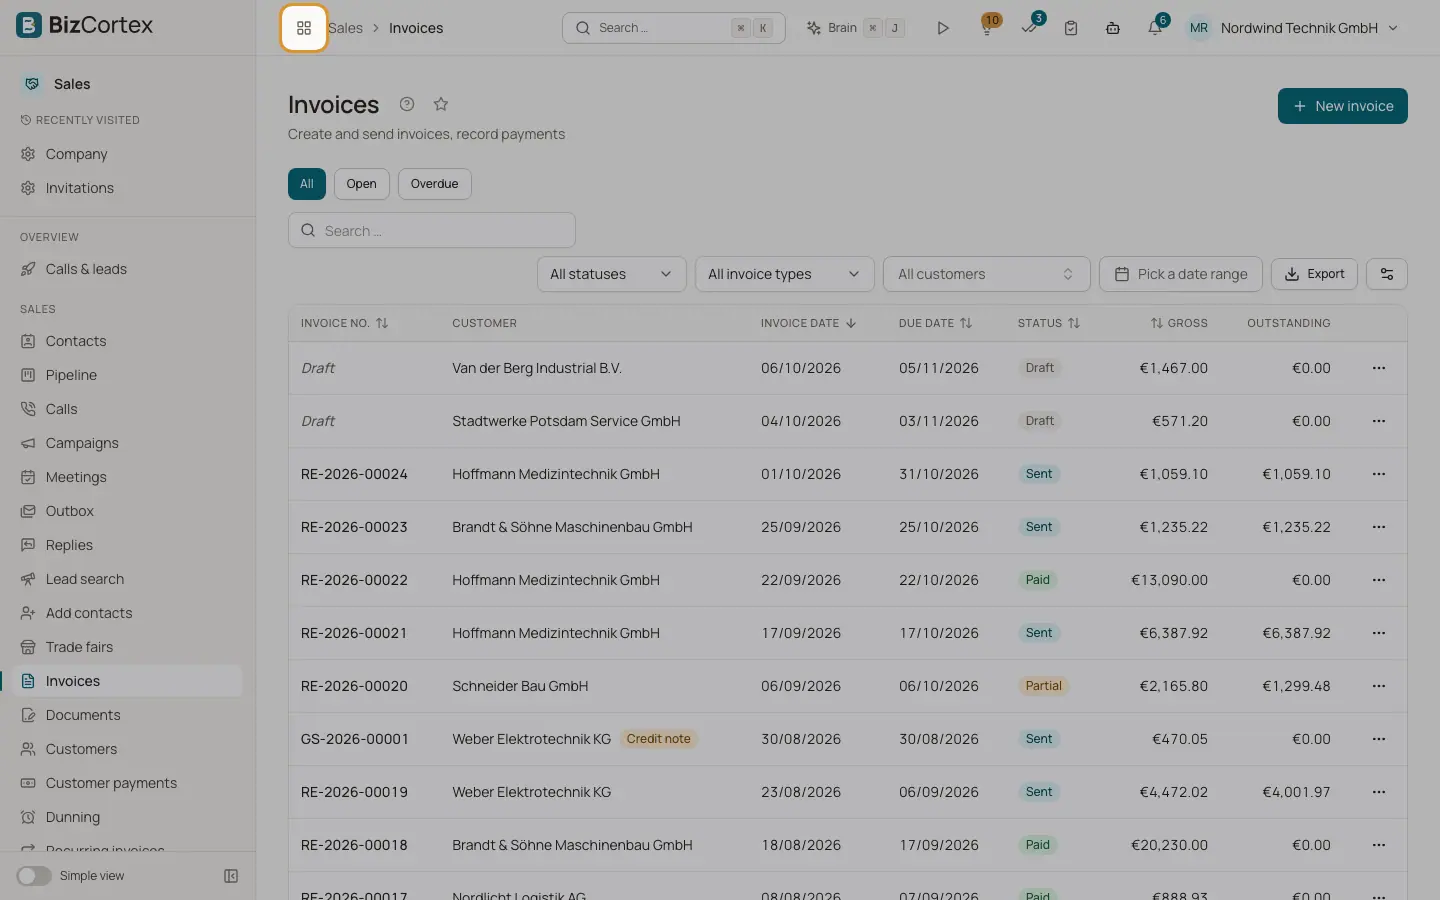Select the Open filter tab

coord(362,184)
